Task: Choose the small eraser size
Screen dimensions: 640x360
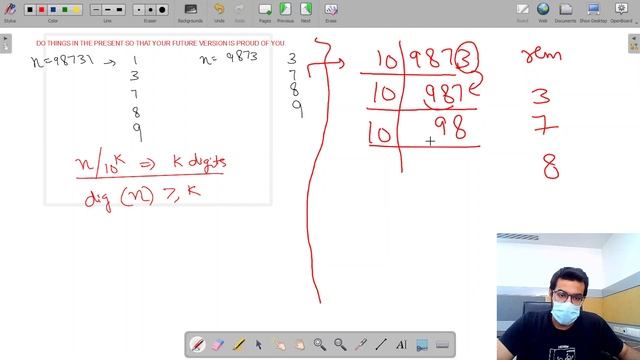Action: 139,9
